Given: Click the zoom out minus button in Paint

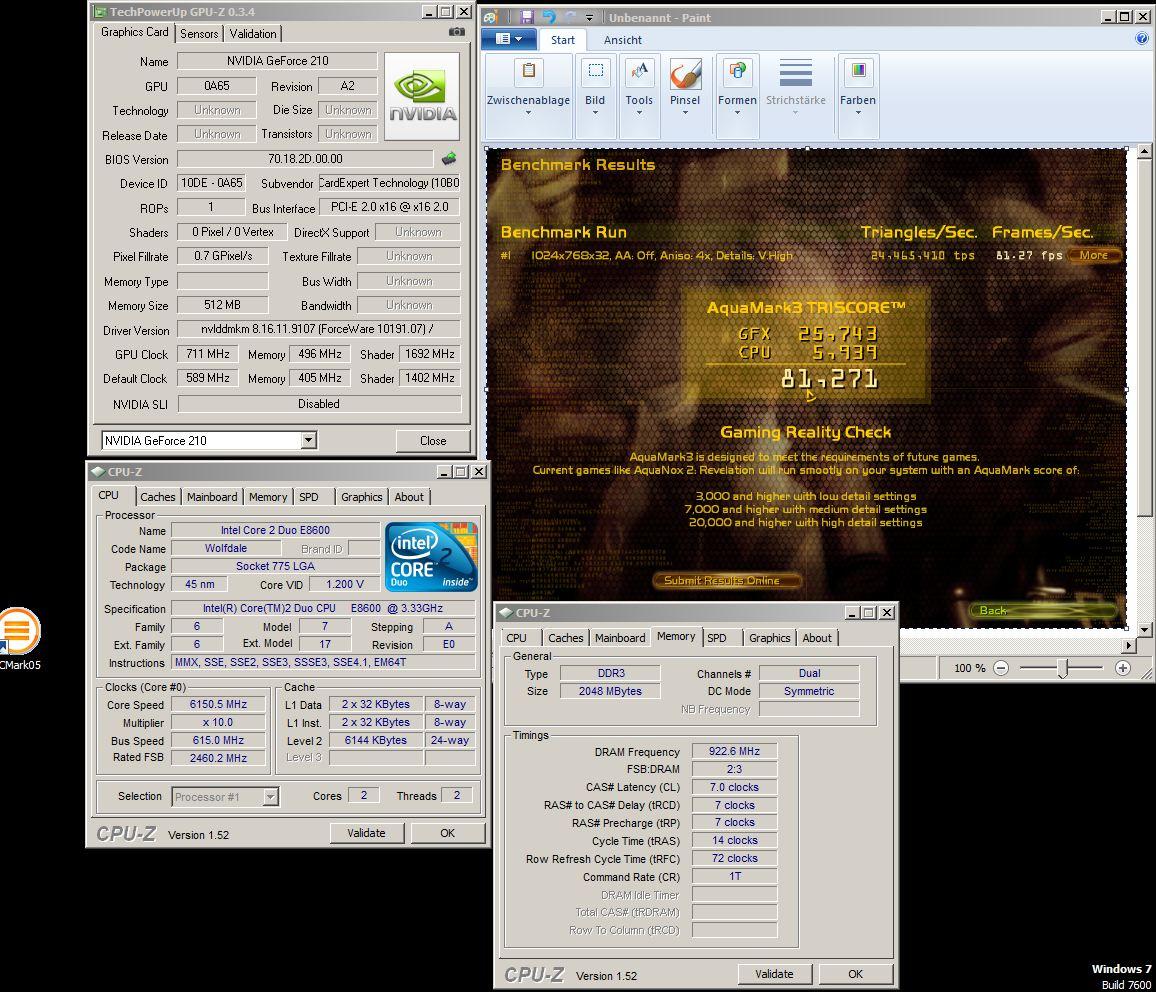Looking at the screenshot, I should tap(1000, 668).
